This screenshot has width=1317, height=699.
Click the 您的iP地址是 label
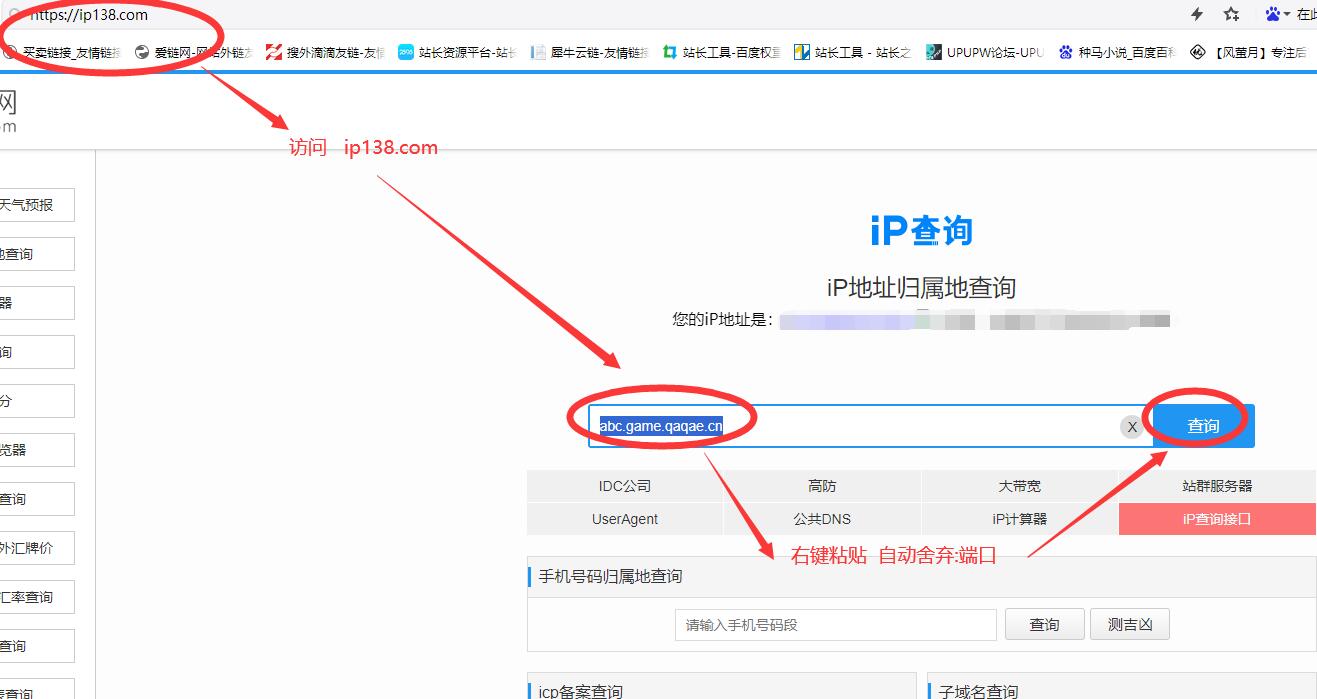[x=722, y=320]
